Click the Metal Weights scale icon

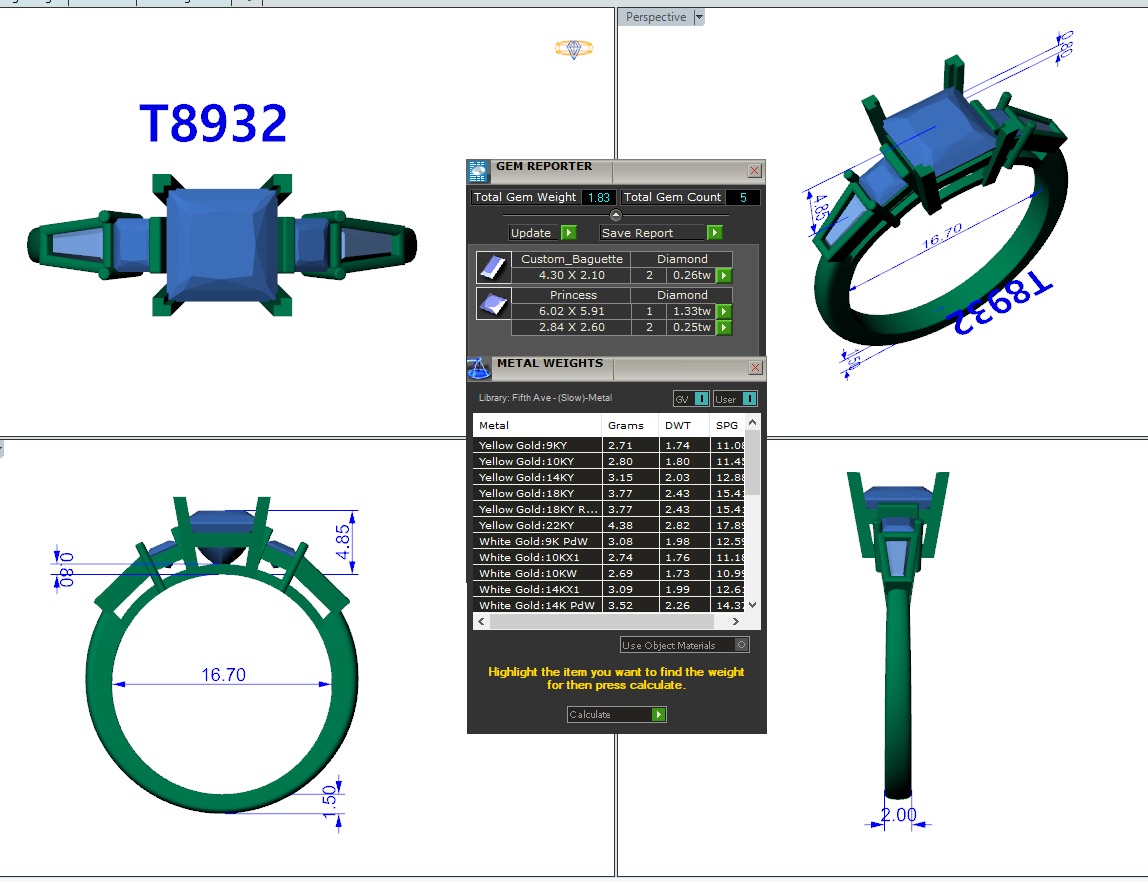(x=479, y=367)
